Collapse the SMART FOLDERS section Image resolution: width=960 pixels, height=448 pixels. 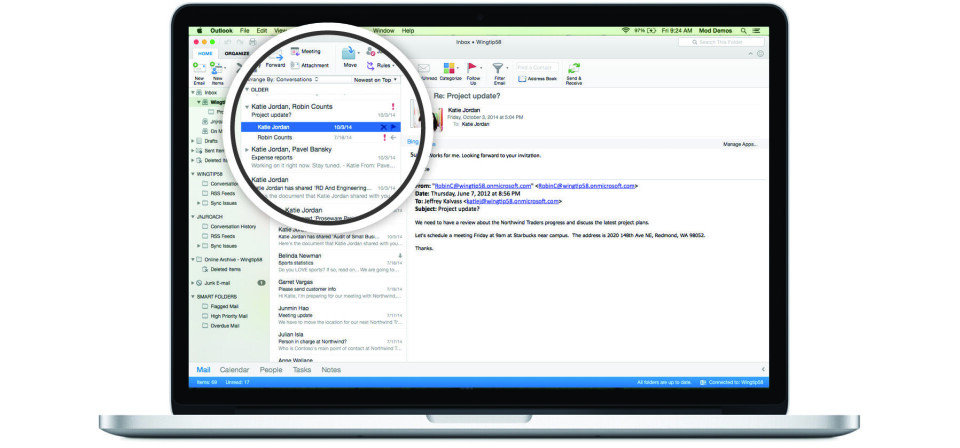[x=193, y=297]
